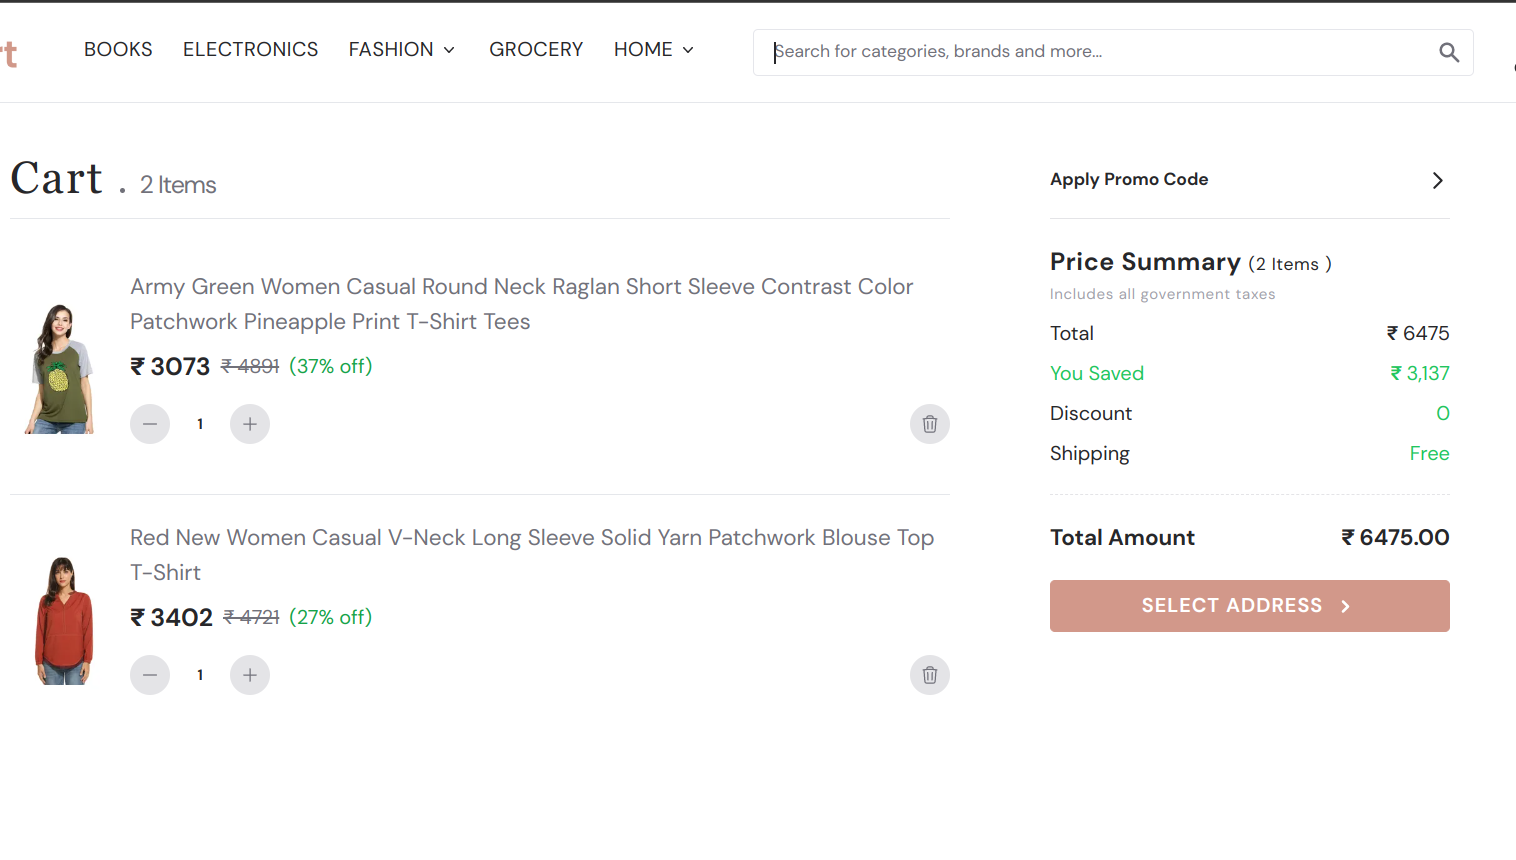Decrease quantity of Army Green T-shirt
This screenshot has height=860, width=1516.
click(150, 424)
